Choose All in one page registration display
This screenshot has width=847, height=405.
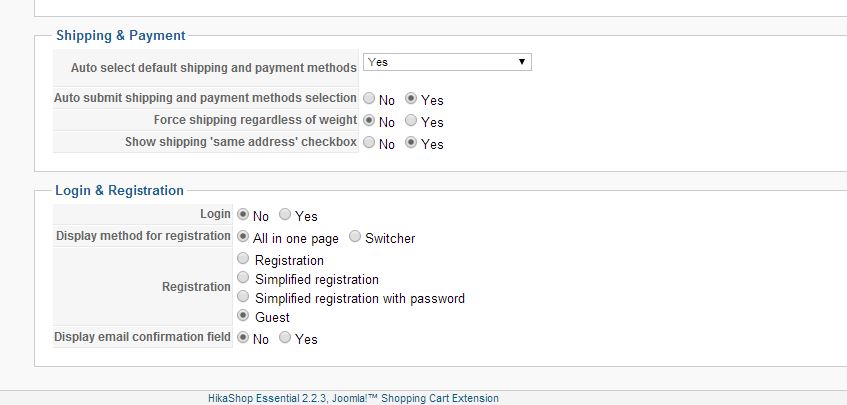(x=243, y=237)
